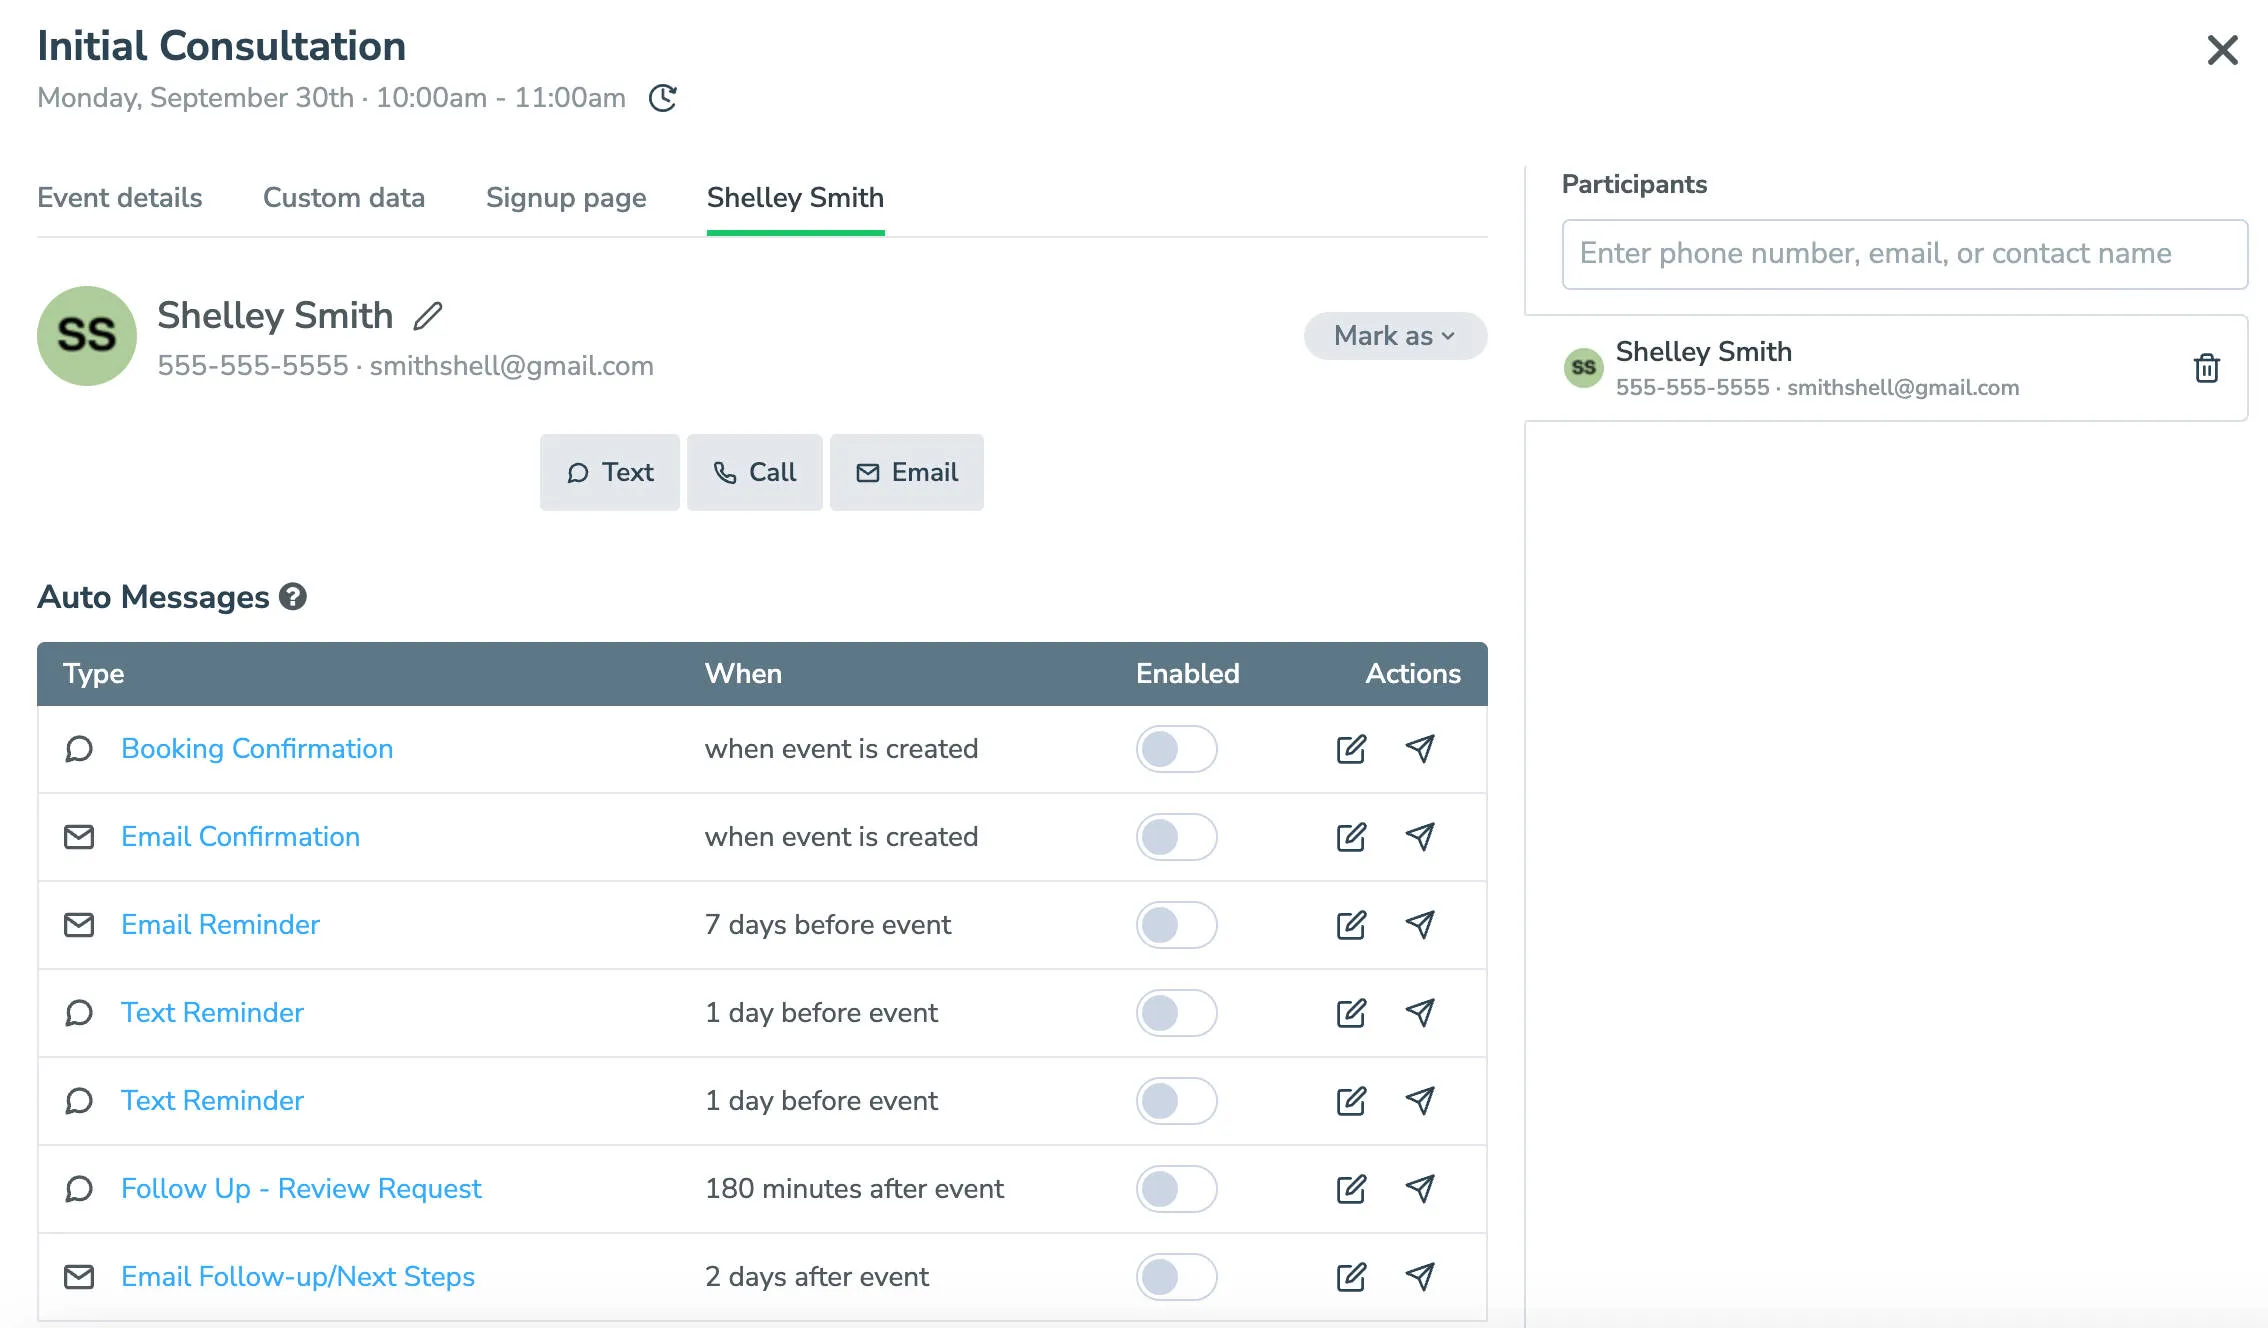This screenshot has width=2268, height=1328.
Task: Open the Signup page tab
Action: [565, 198]
